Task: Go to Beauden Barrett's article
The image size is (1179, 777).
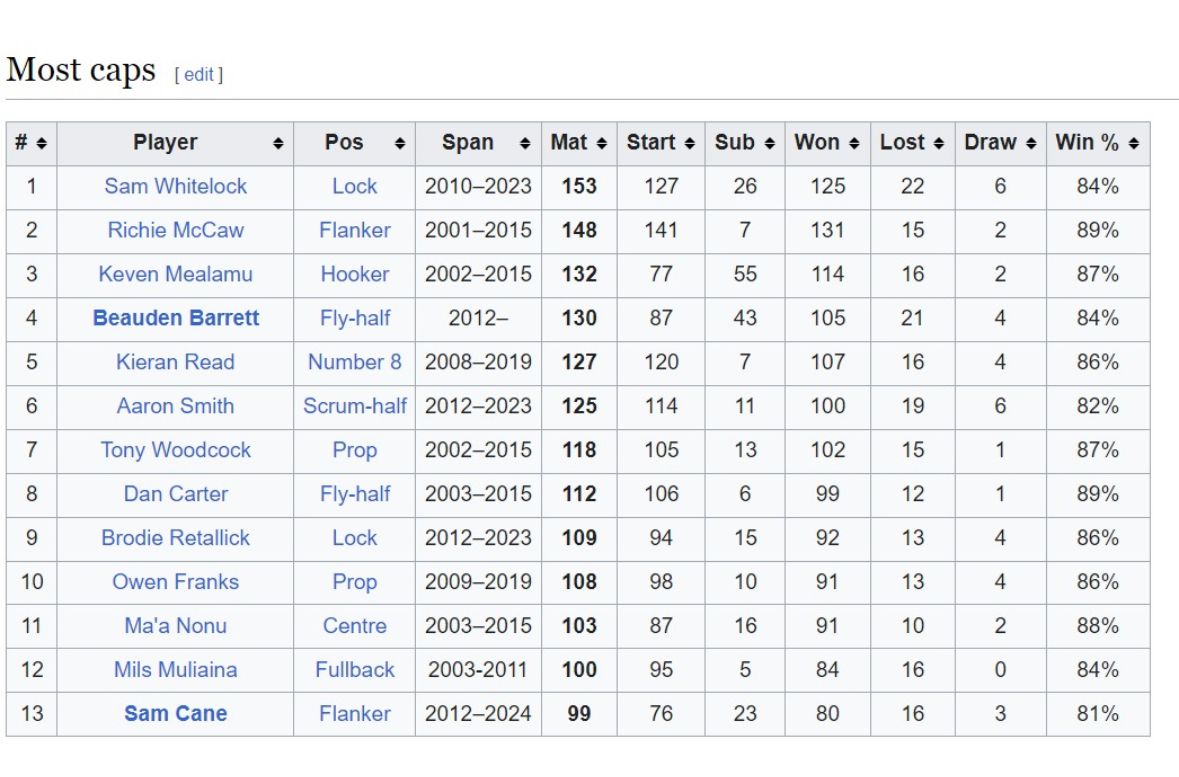Action: pyautogui.click(x=175, y=318)
